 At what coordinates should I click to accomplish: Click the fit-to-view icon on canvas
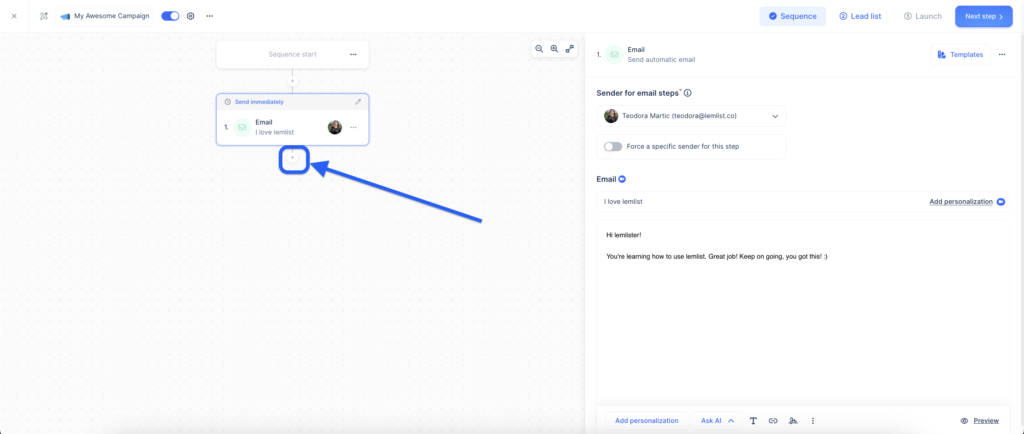pos(570,49)
